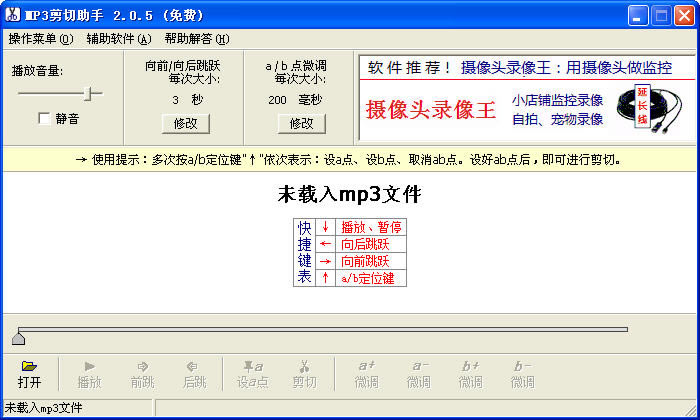Click the playback progress track bar
Viewport: 700px width, 420px height.
[323, 329]
